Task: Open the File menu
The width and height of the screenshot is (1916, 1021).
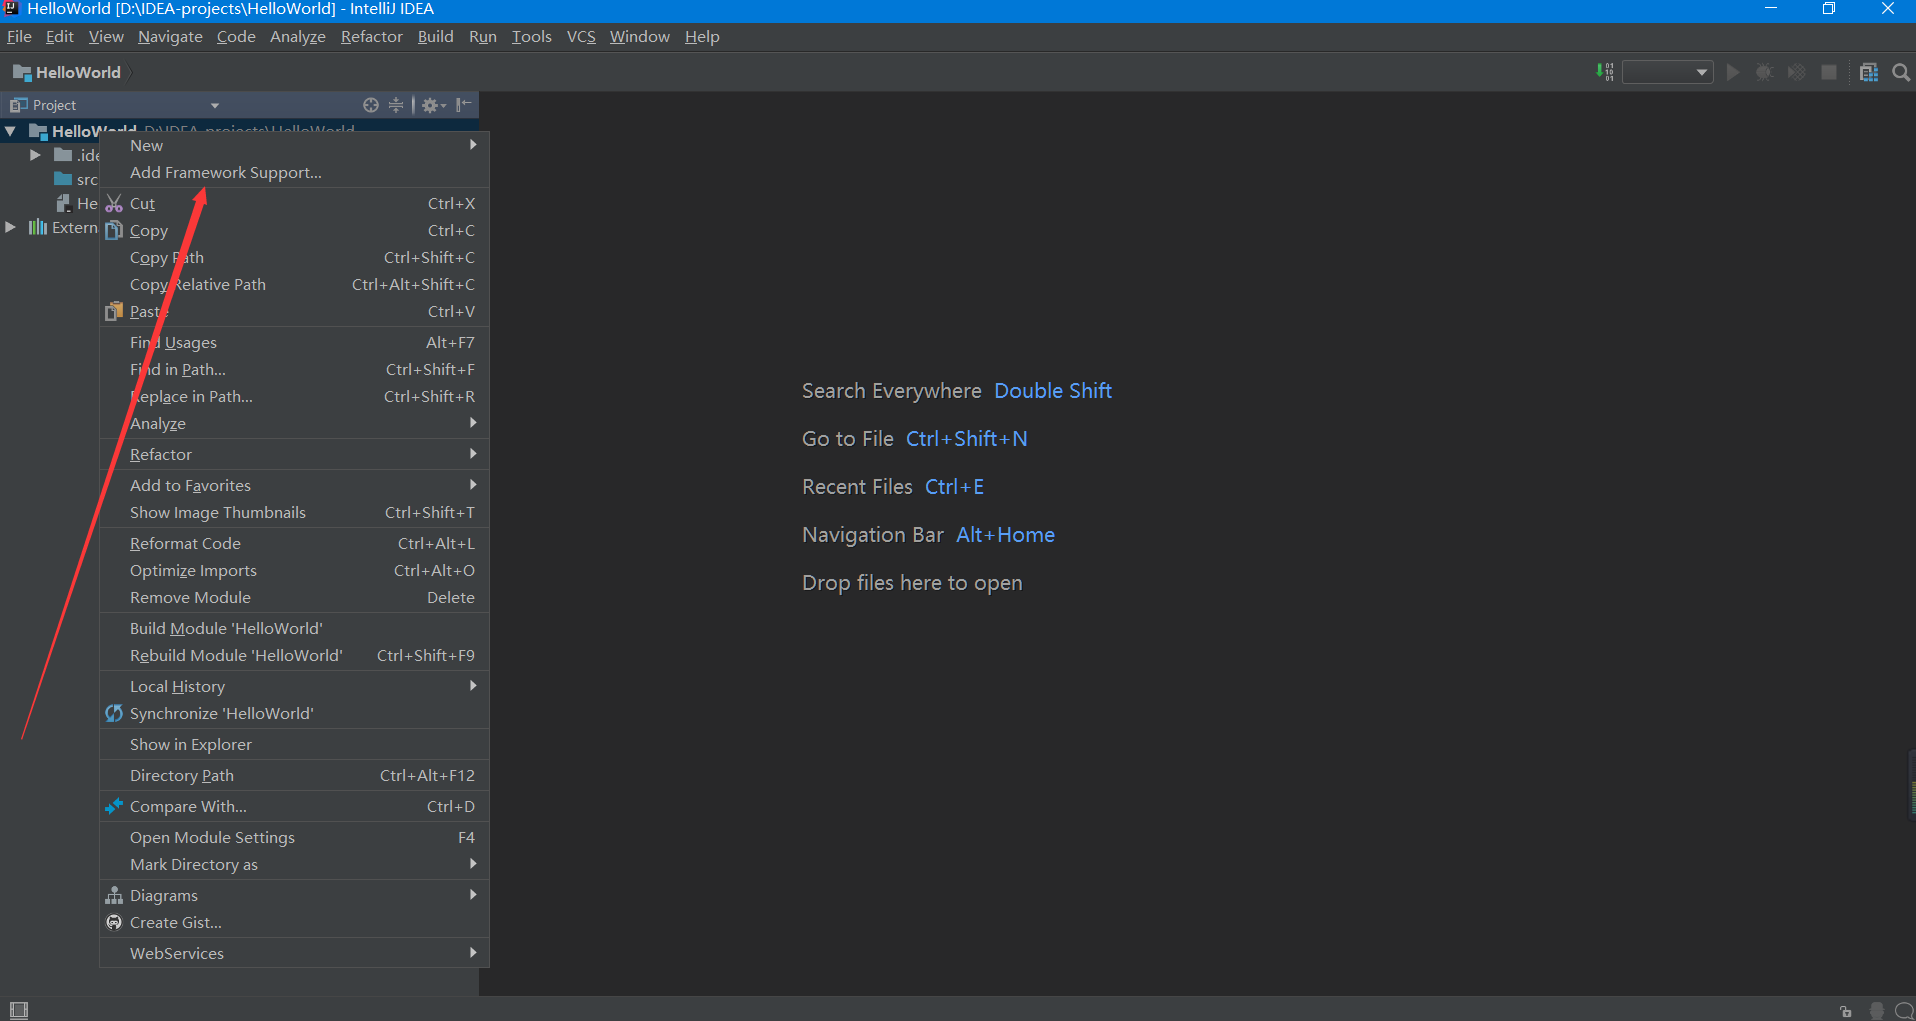Action: coord(19,36)
